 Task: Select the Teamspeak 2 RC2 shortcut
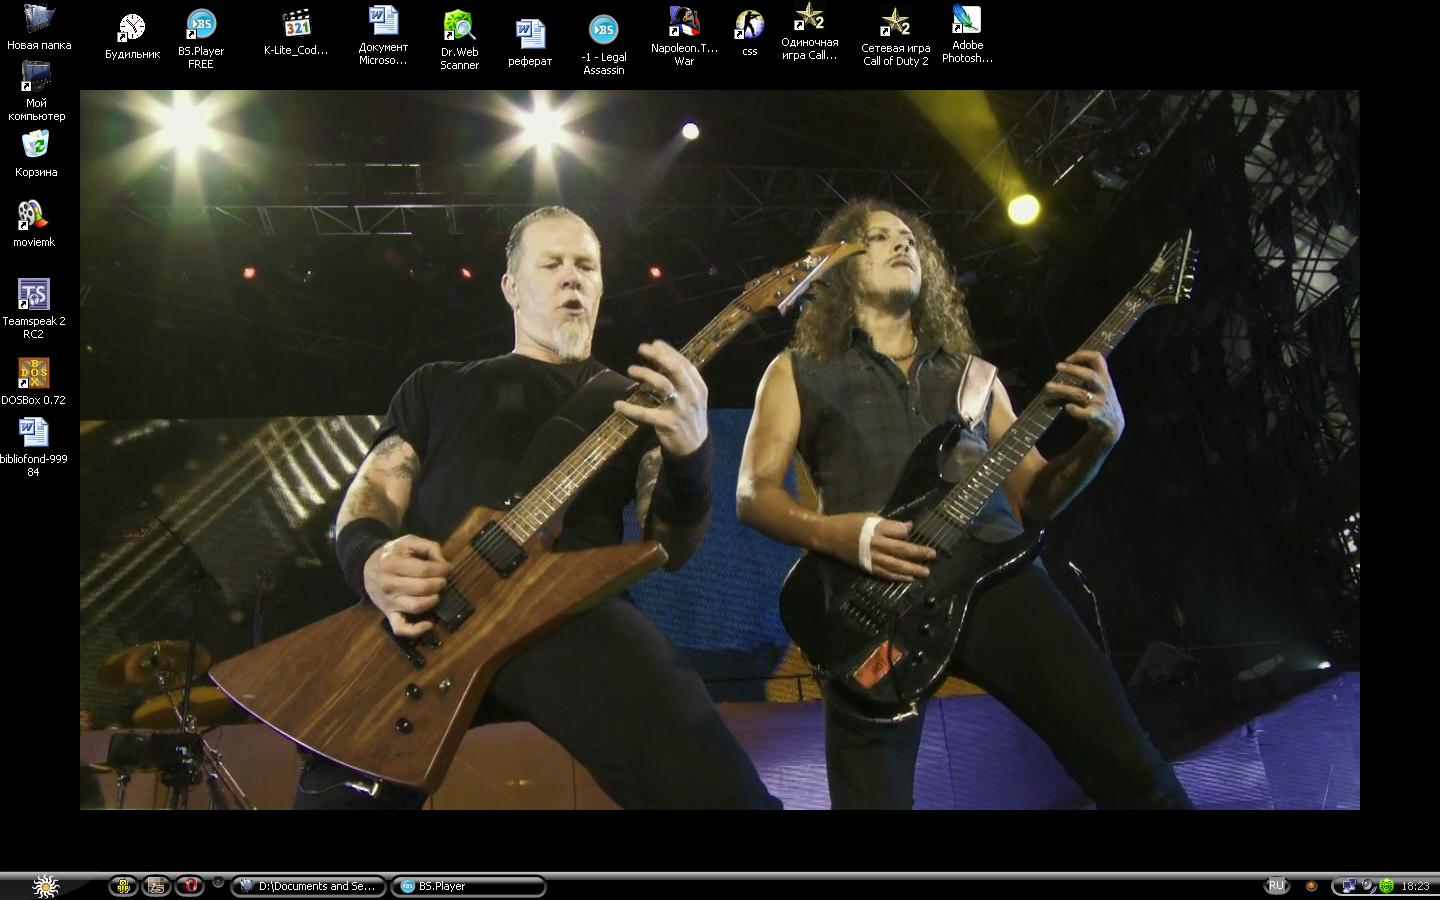34,294
